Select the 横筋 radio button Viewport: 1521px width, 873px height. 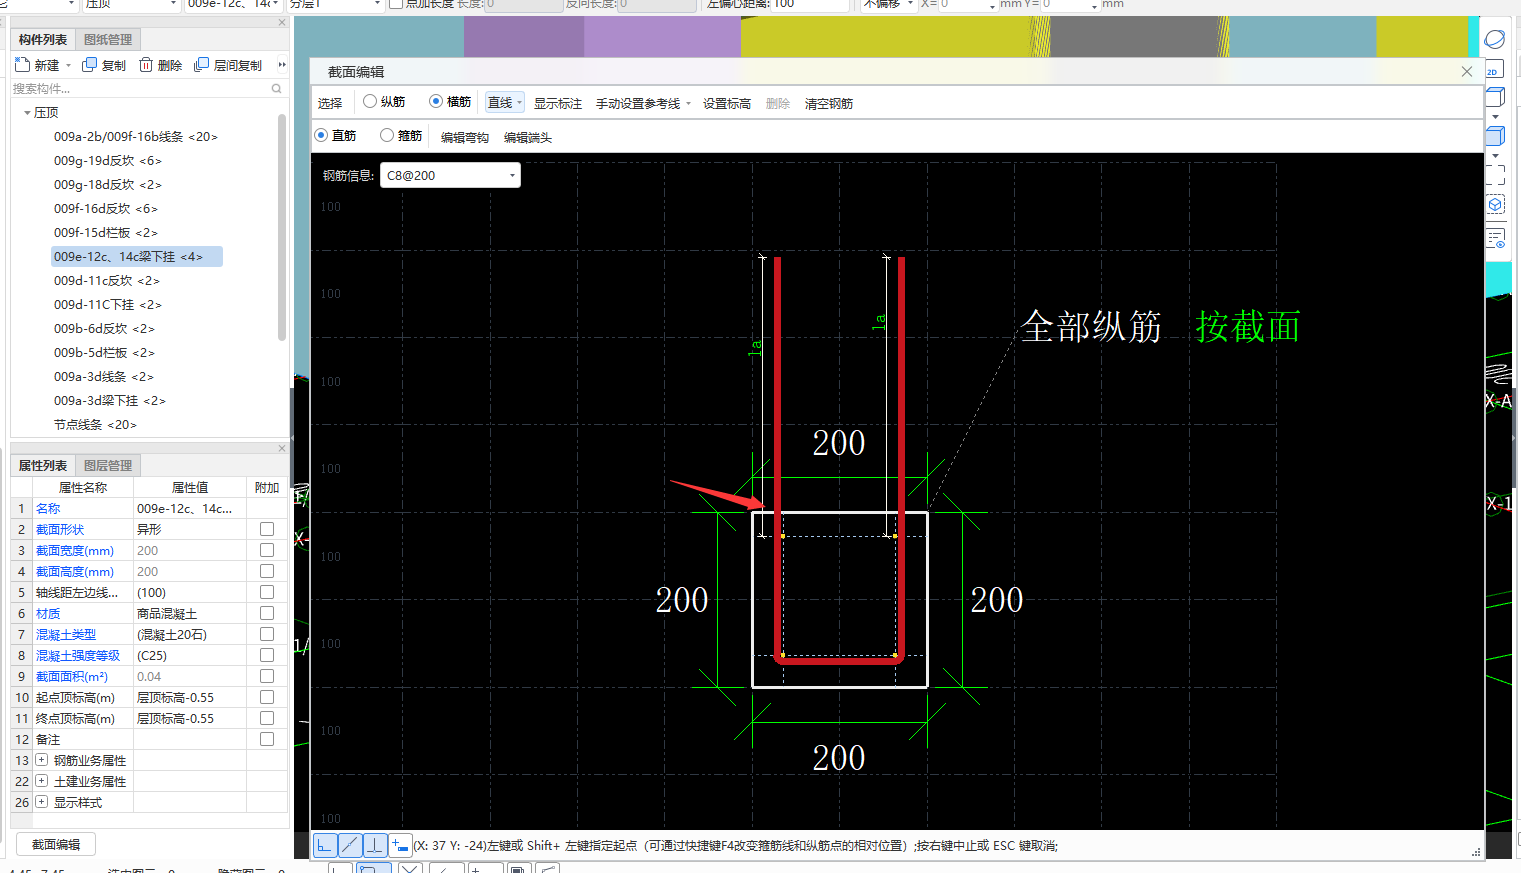pyautogui.click(x=436, y=101)
